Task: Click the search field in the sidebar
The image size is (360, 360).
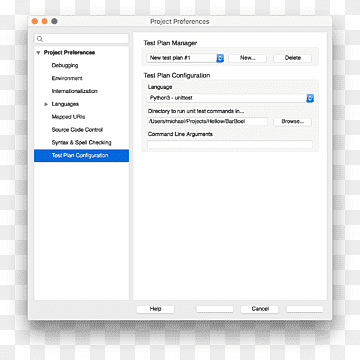Action: (81, 39)
